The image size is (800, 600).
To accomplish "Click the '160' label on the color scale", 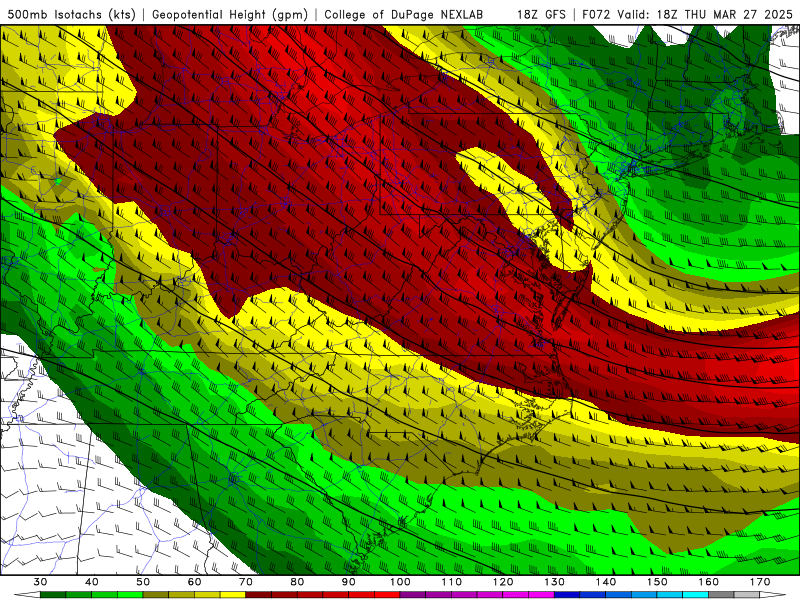I will [709, 582].
